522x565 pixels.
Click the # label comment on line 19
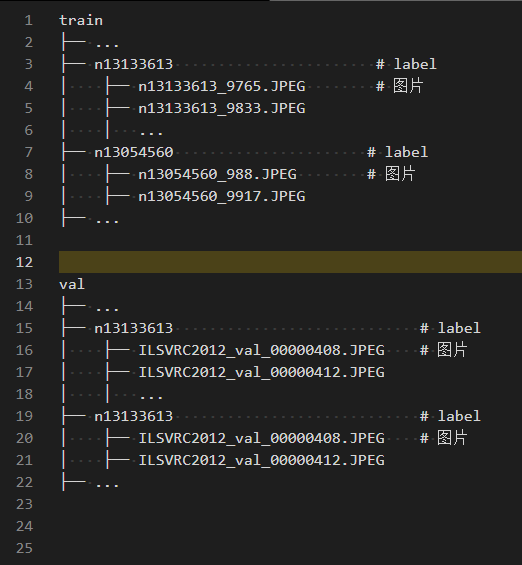pos(450,416)
